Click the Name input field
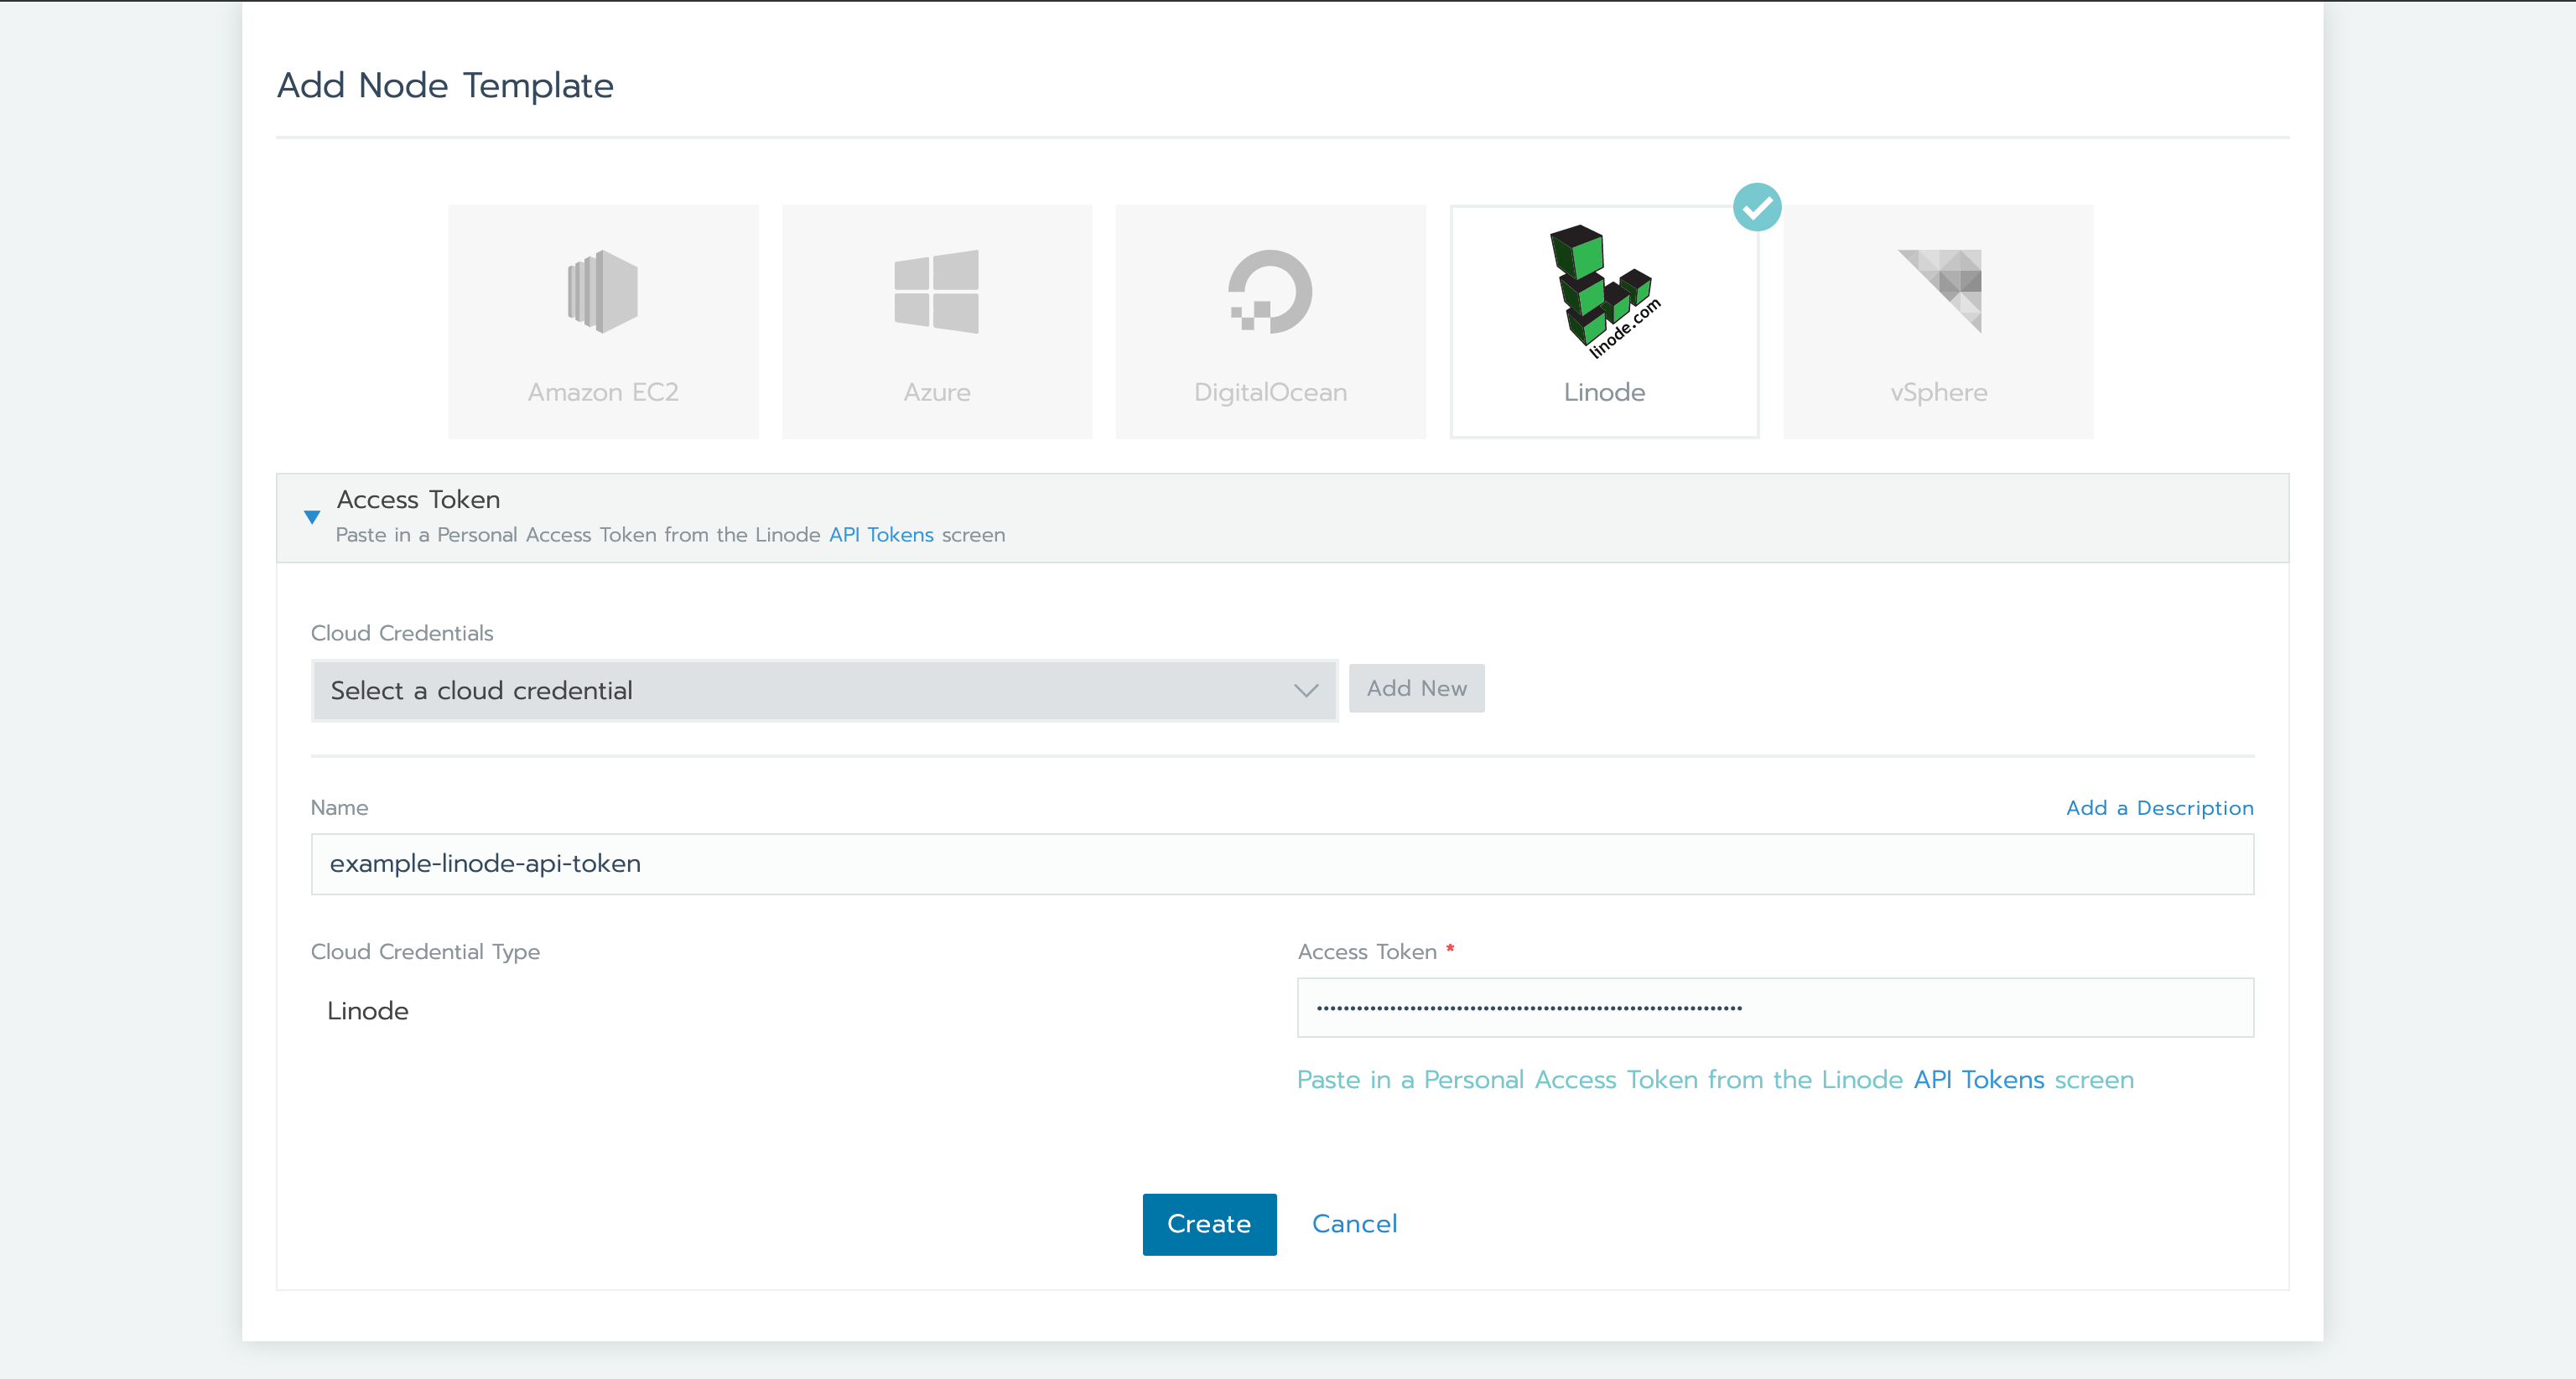Screen dimensions: 2576x1379 point(1281,863)
